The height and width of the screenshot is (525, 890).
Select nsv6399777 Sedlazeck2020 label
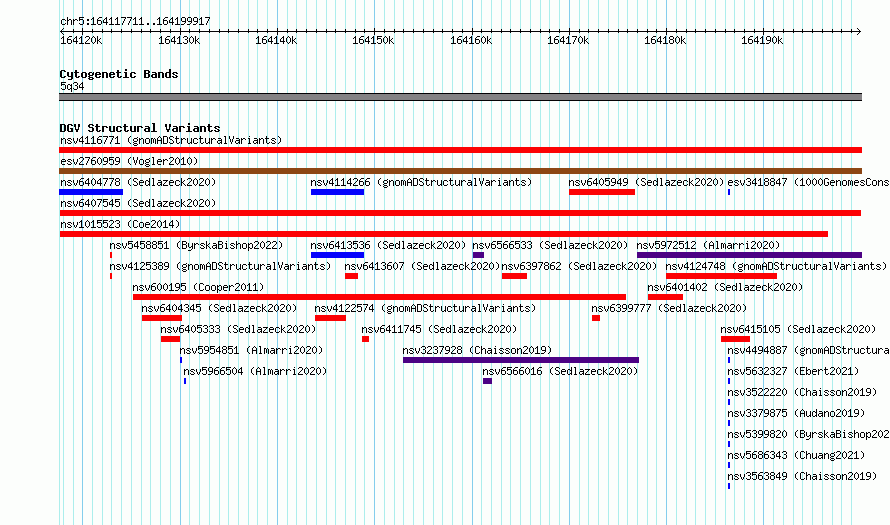tap(669, 308)
